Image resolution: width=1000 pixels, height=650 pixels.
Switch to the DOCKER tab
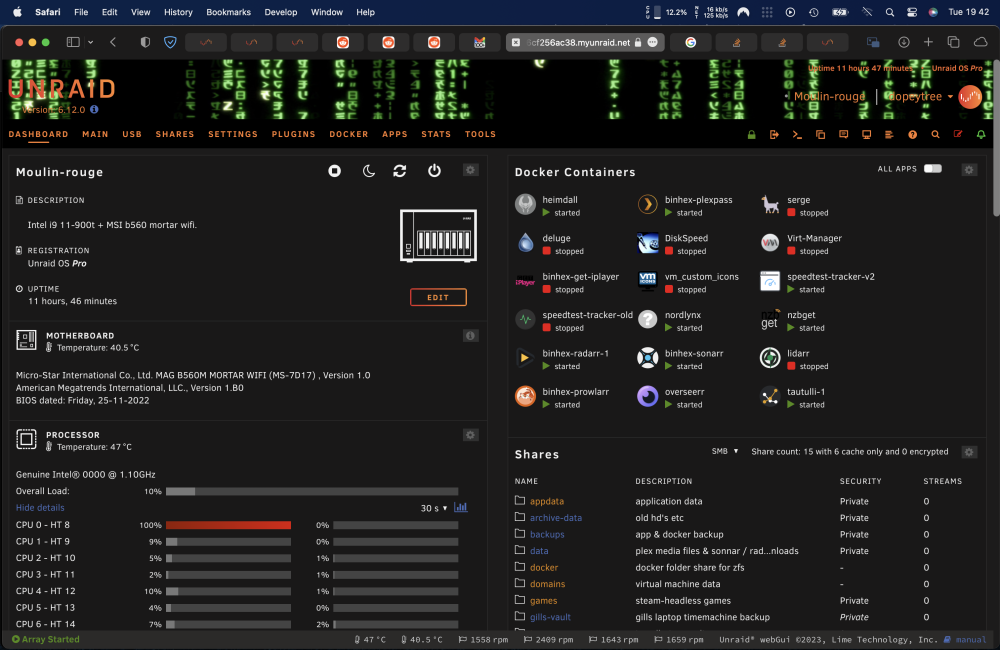349,134
